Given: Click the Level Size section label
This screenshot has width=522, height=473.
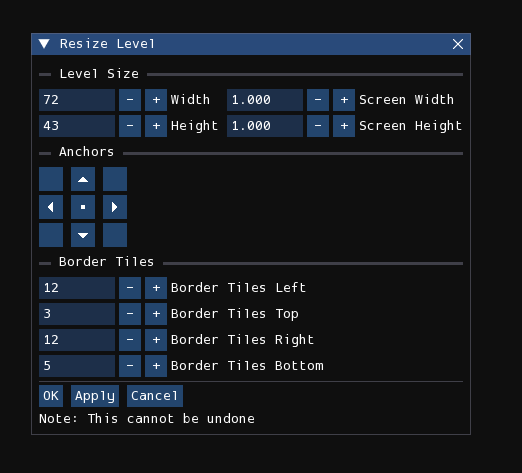Looking at the screenshot, I should point(99,74).
